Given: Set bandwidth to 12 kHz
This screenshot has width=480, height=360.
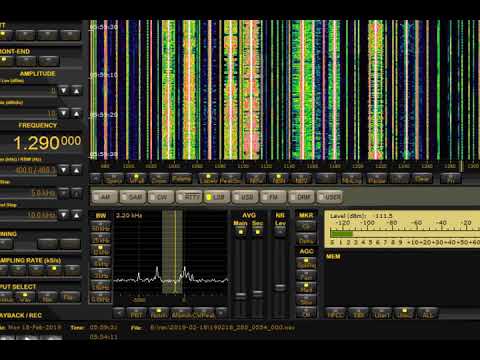Looking at the screenshot, I should pos(101,250).
